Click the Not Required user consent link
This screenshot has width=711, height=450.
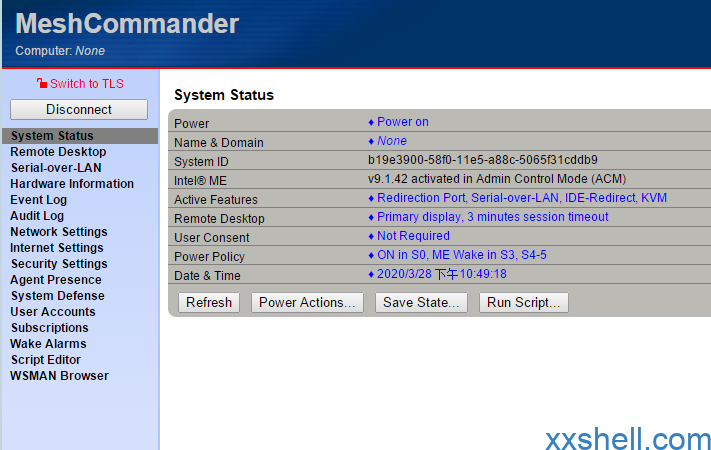tap(413, 236)
